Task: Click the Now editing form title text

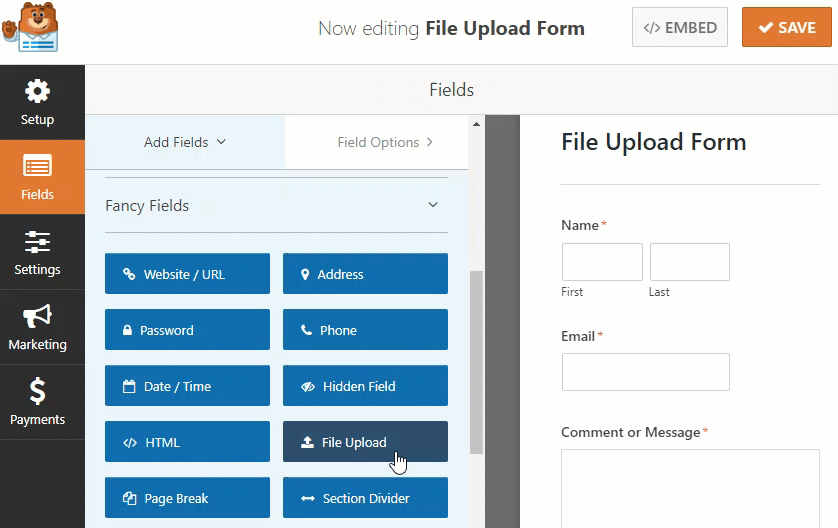Action: click(451, 28)
